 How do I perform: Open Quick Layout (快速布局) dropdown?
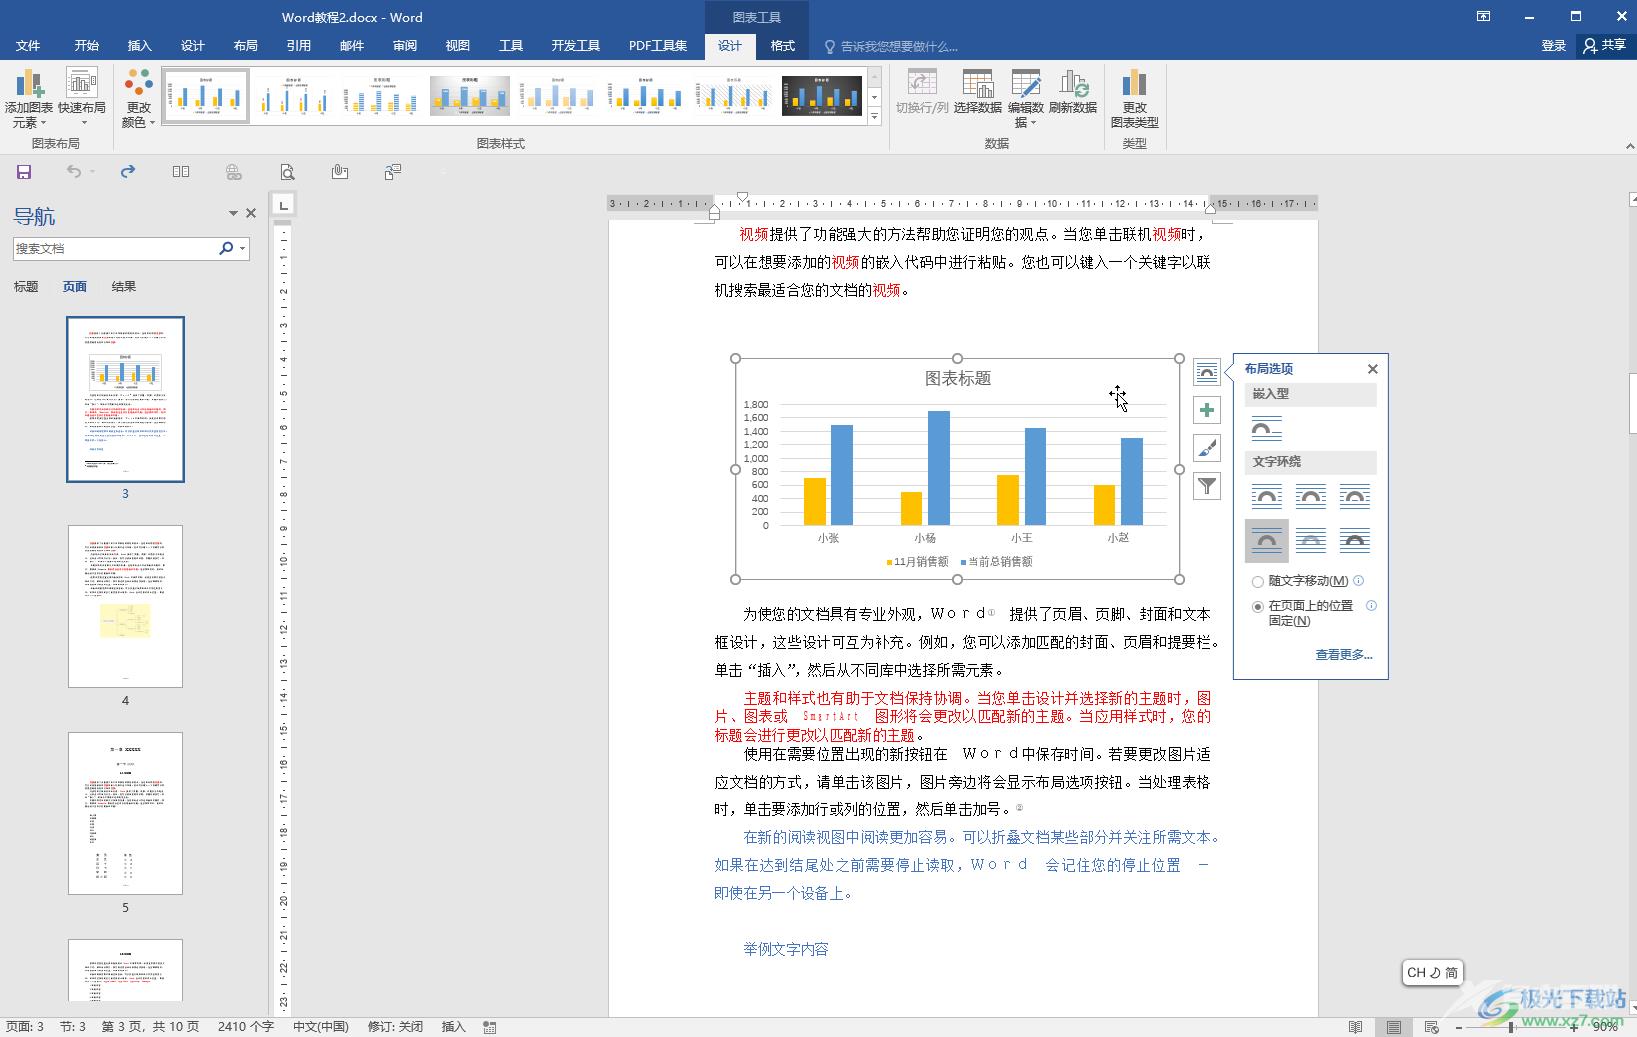click(x=81, y=98)
